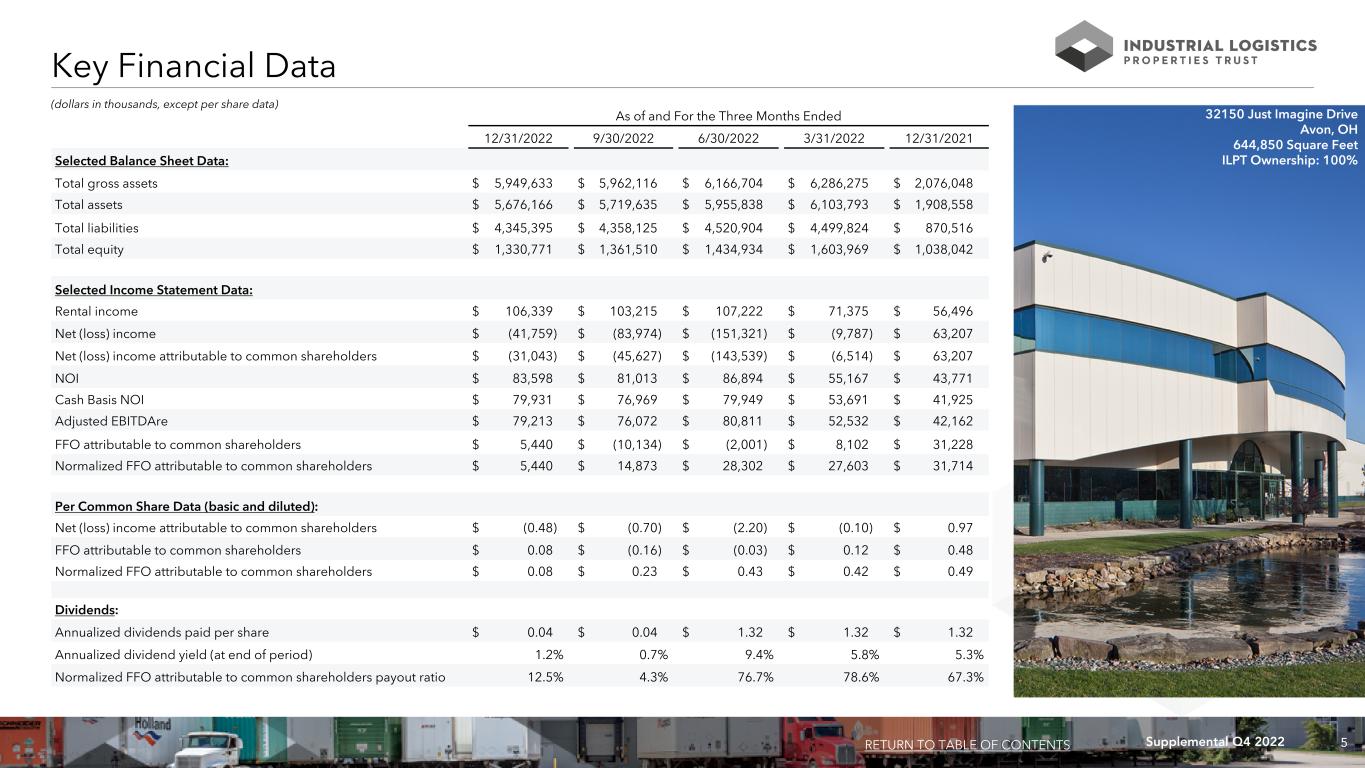The width and height of the screenshot is (1365, 768).
Task: Select the 6/30/2022 column header
Action: [727, 138]
